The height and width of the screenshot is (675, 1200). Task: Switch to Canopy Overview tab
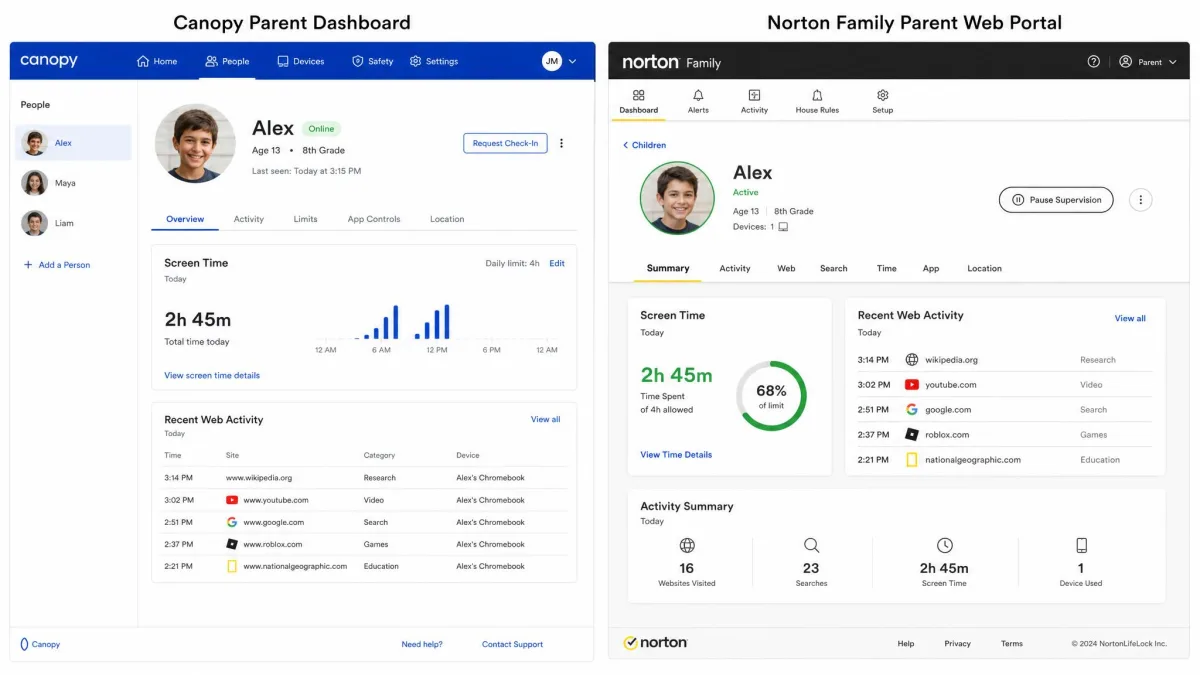click(x=185, y=219)
